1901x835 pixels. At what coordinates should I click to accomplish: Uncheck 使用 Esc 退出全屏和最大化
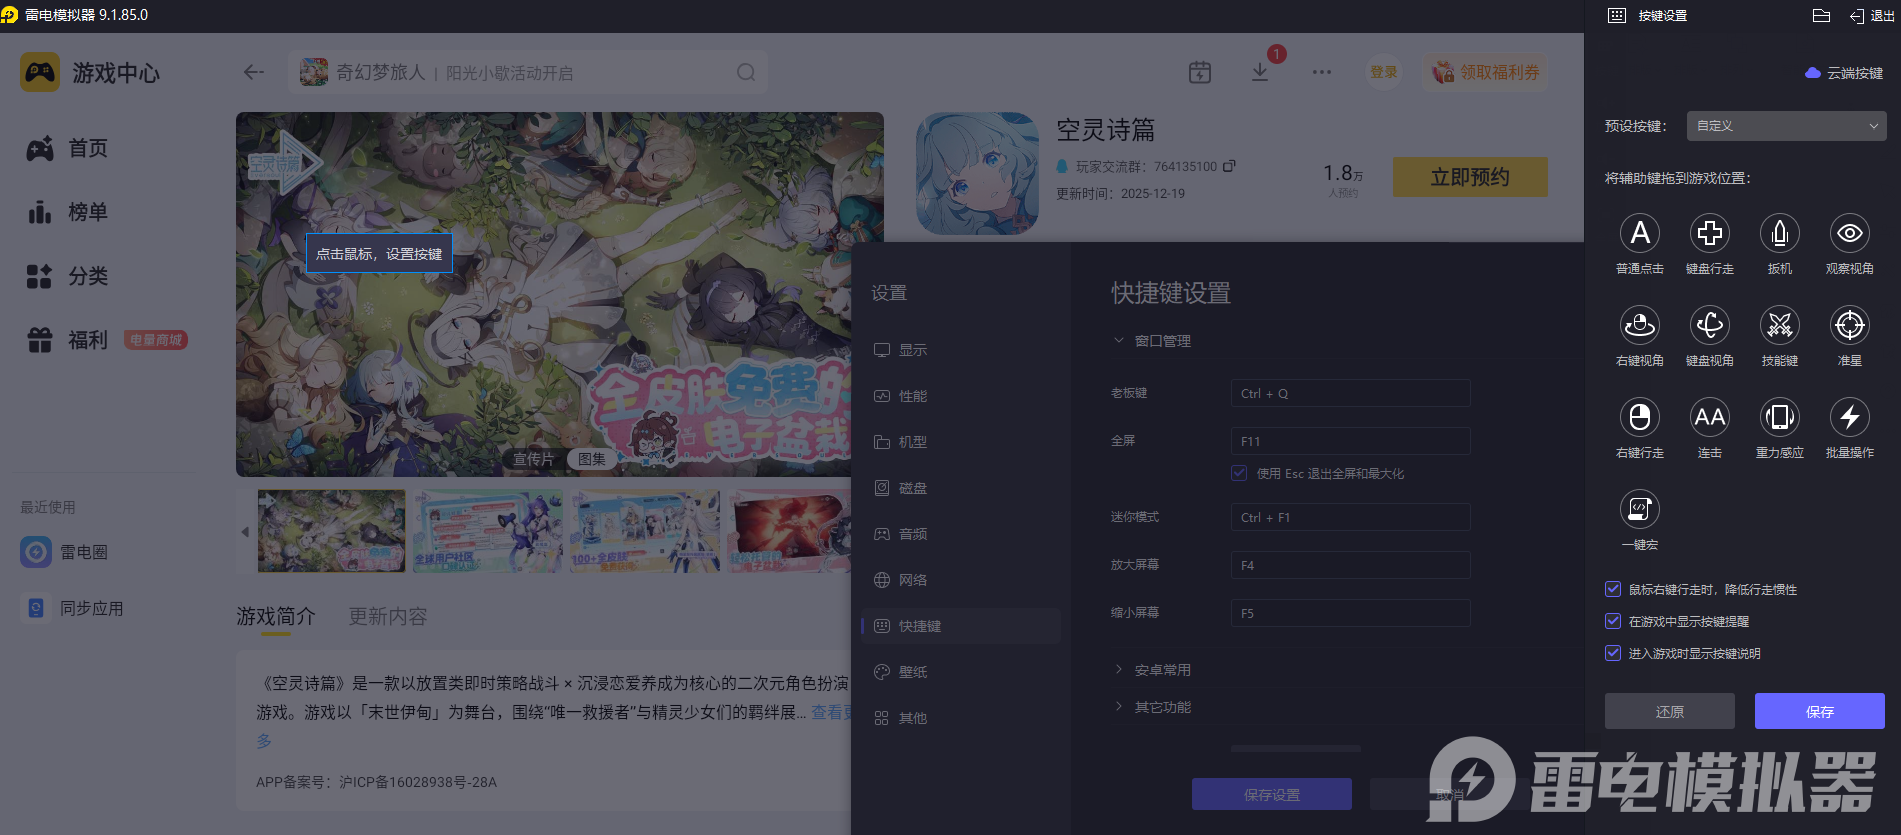[1239, 473]
